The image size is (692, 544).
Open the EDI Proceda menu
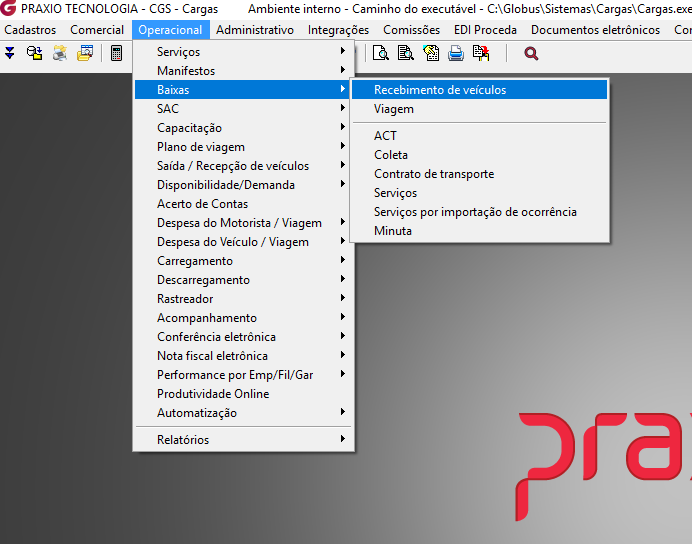pos(485,30)
